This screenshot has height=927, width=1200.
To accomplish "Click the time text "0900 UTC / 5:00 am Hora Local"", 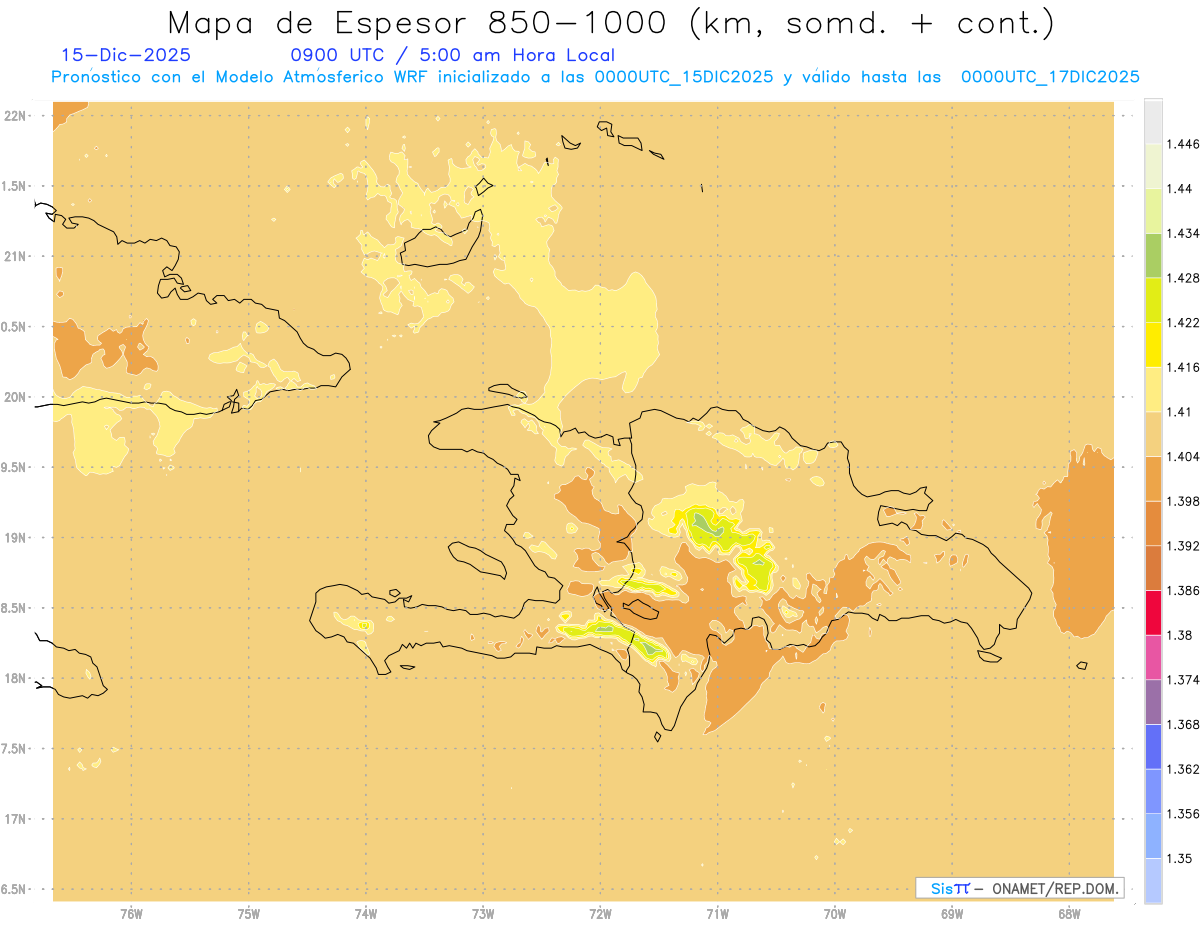I will [453, 55].
